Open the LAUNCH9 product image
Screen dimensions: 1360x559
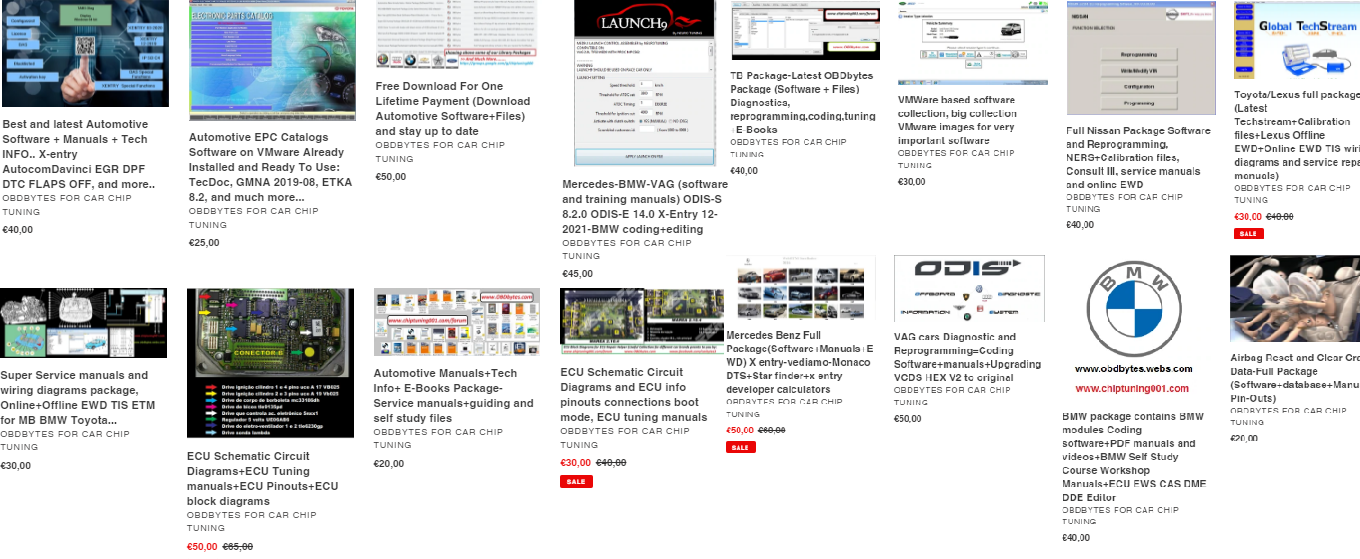click(x=644, y=82)
